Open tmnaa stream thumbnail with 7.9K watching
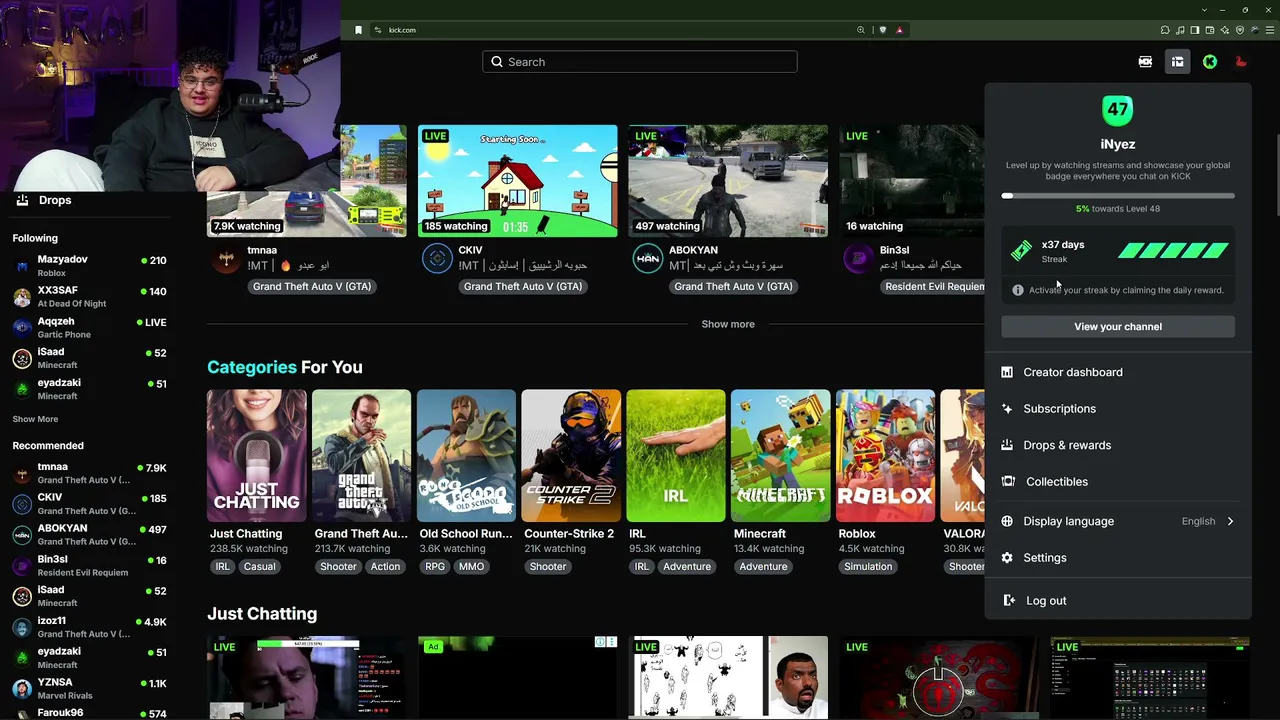Image resolution: width=1280 pixels, height=720 pixels. click(x=307, y=181)
